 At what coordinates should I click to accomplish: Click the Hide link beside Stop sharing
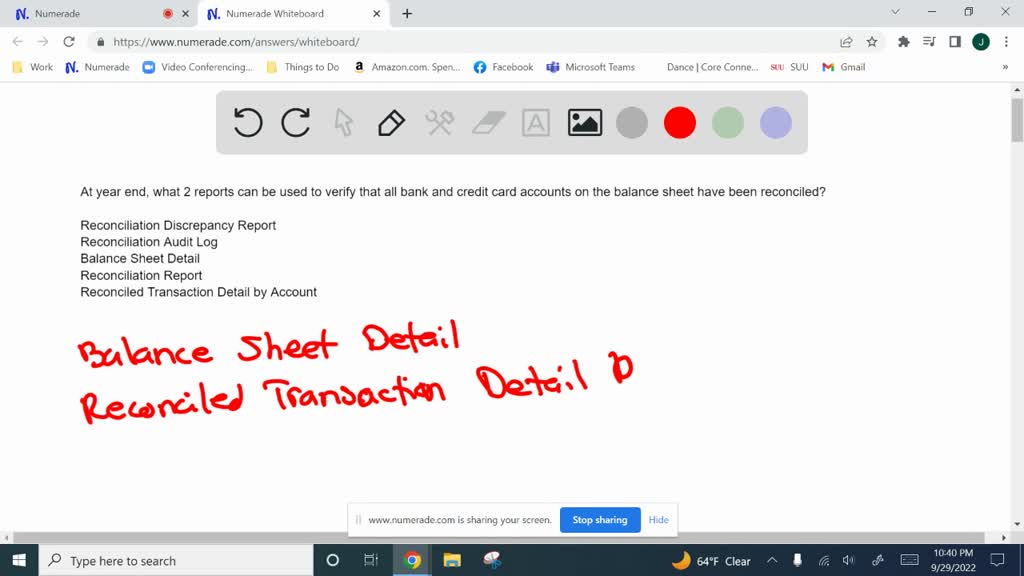coord(658,520)
